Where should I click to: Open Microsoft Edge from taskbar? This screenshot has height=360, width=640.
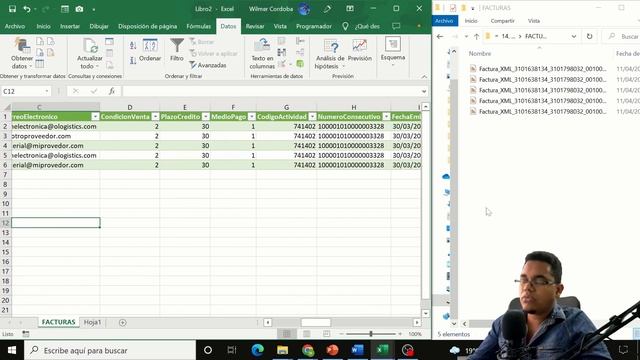[258, 350]
